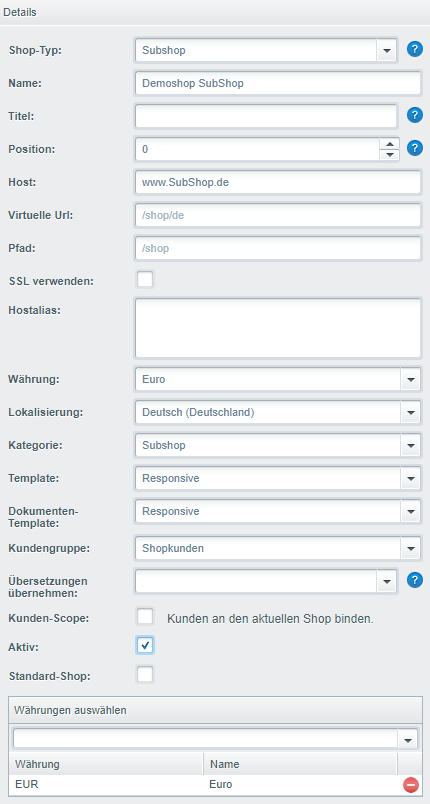Image resolution: width=430 pixels, height=804 pixels.
Task: Expand the Kategorie dropdown arrow
Action: (x=411, y=446)
